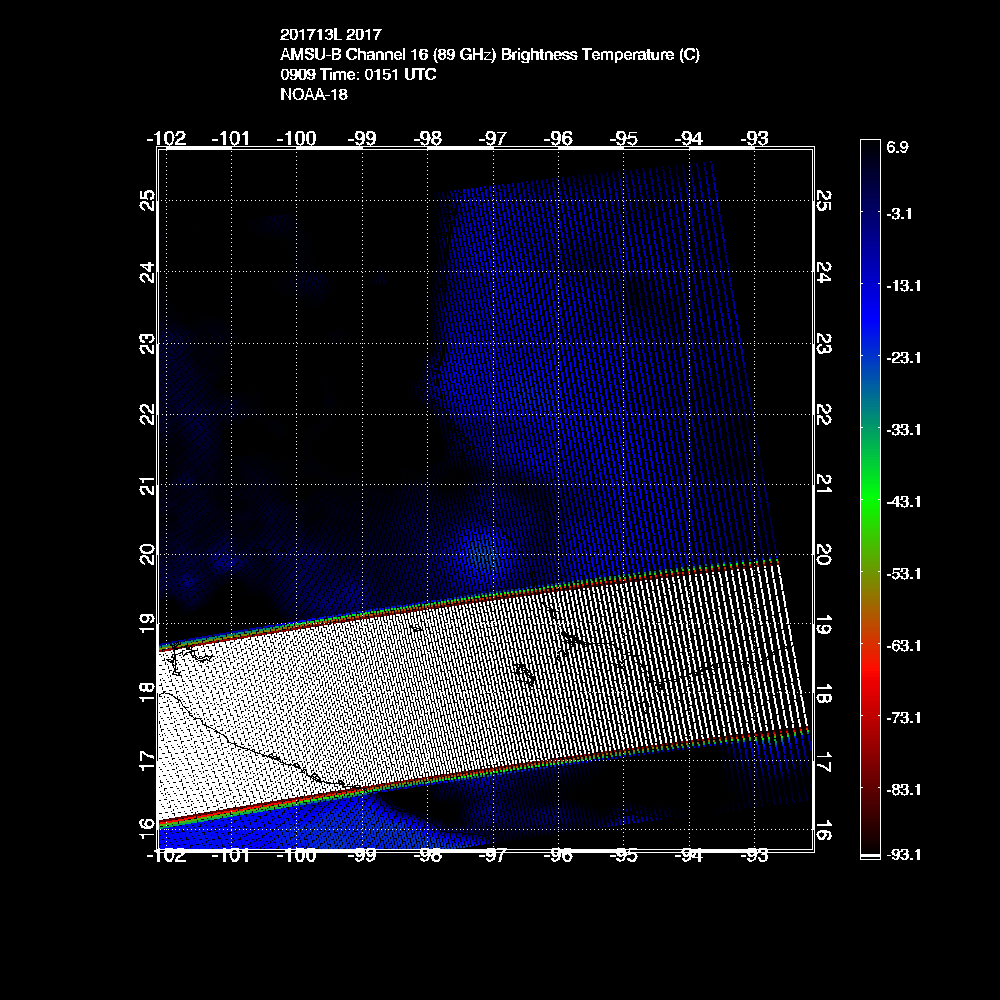1000x1000 pixels.
Task: Click latitude 20 on the right axis
Action: [823, 554]
